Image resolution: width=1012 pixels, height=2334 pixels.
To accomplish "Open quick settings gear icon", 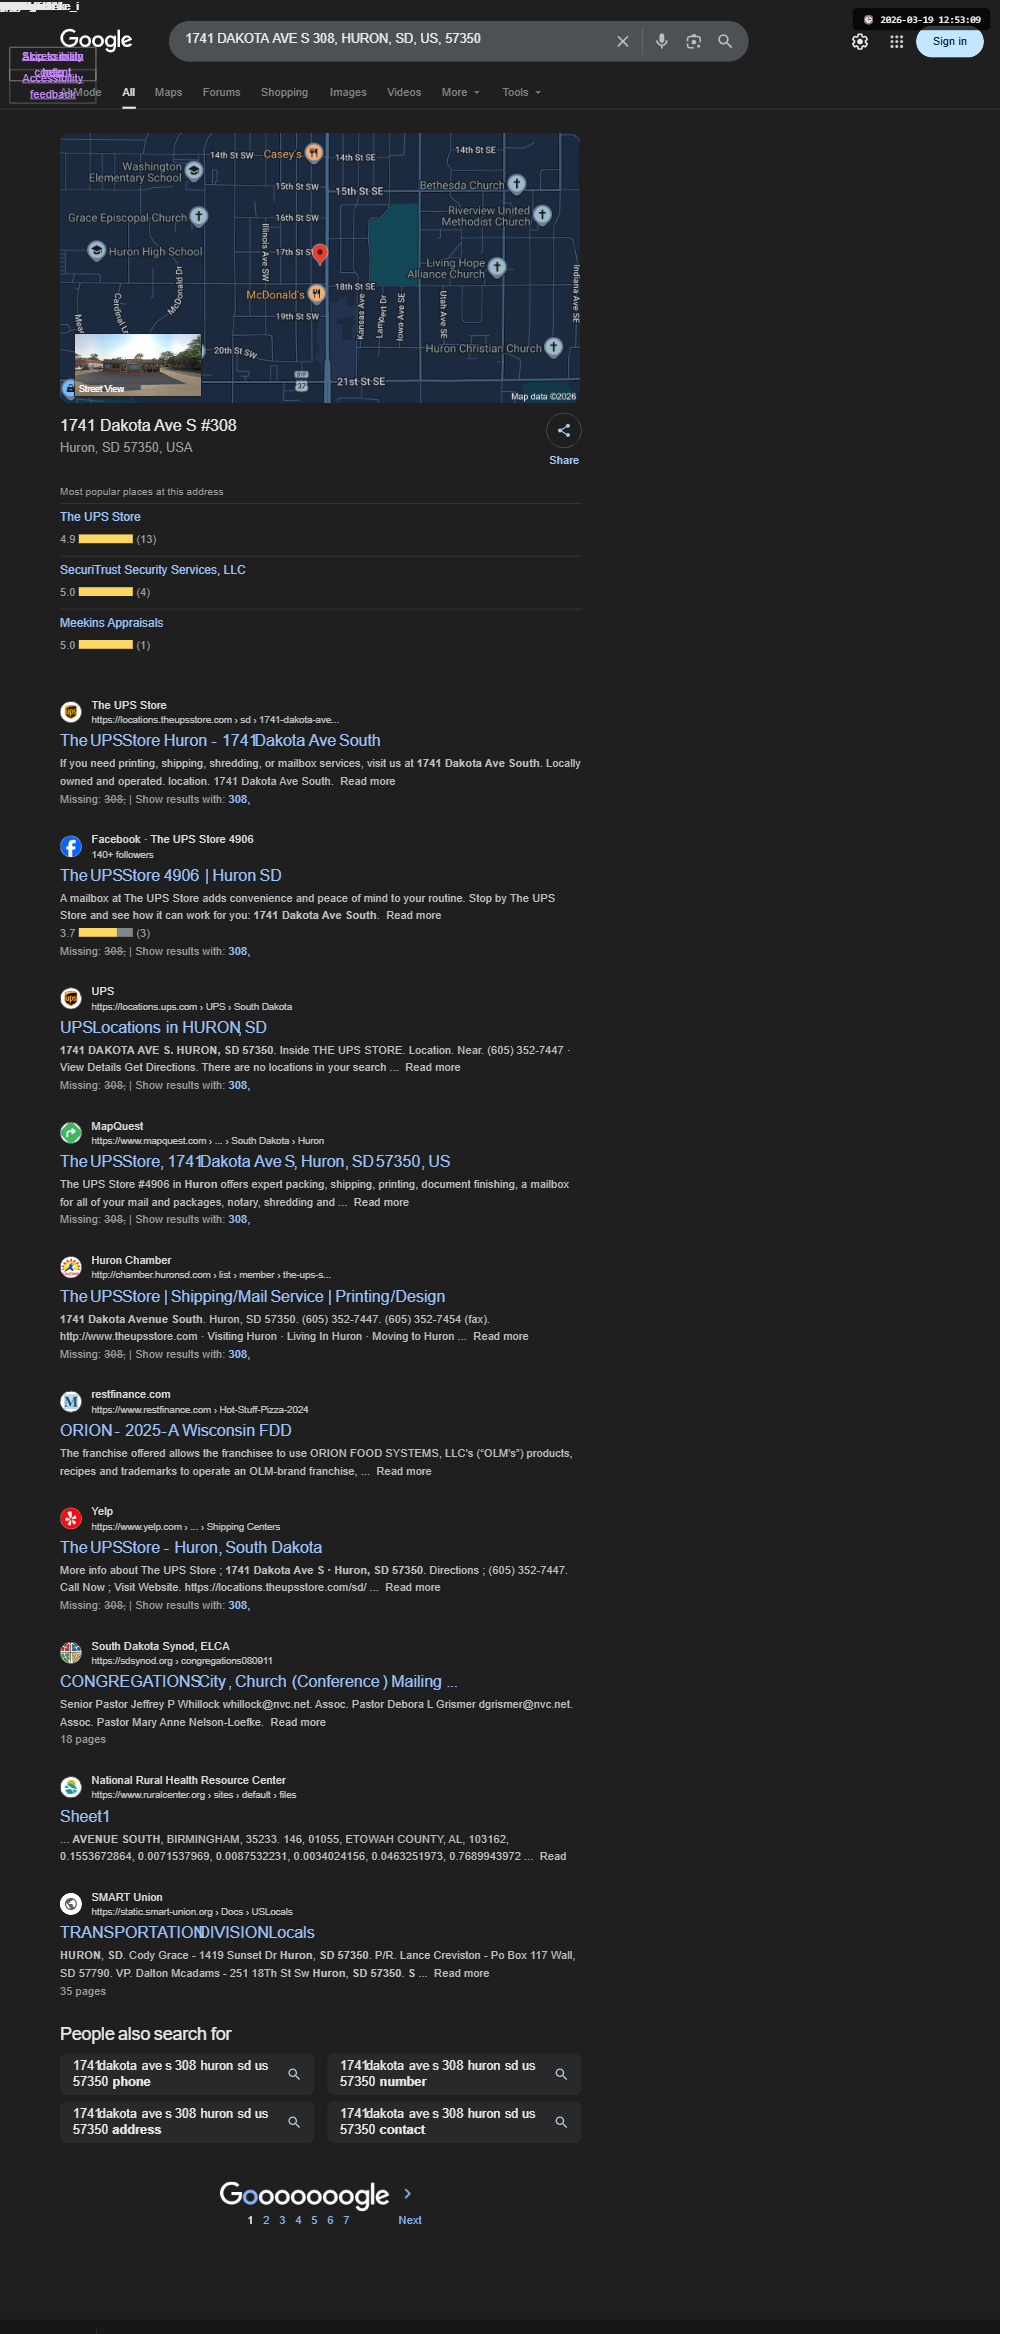I will 860,42.
